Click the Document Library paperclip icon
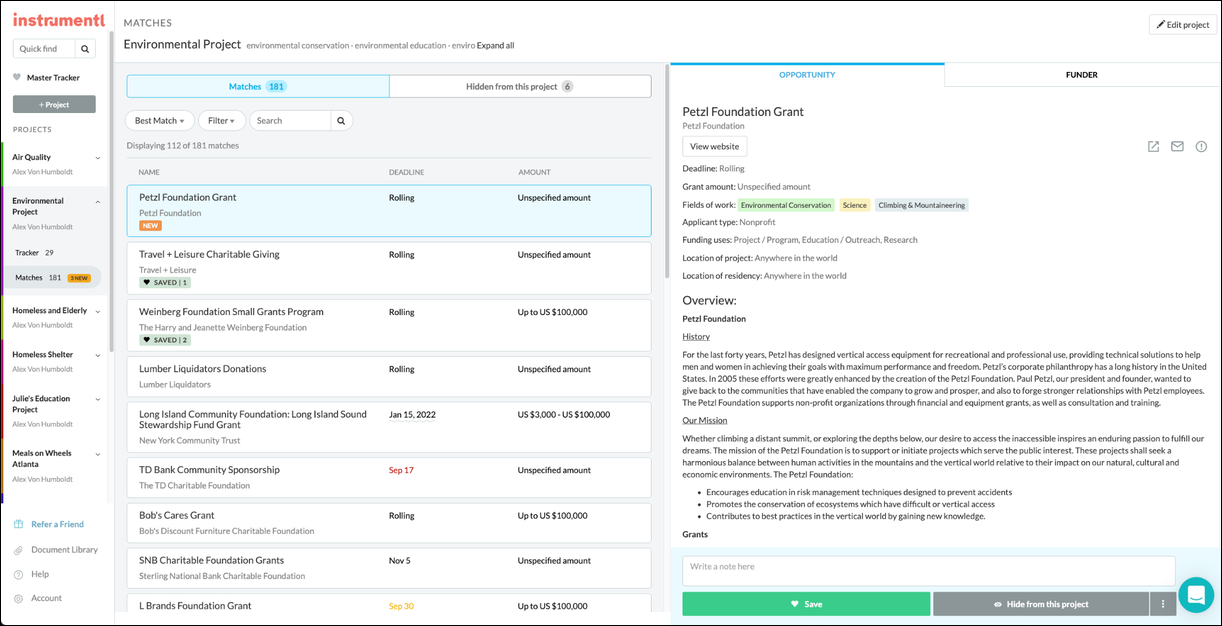The width and height of the screenshot is (1222, 626). [19, 549]
